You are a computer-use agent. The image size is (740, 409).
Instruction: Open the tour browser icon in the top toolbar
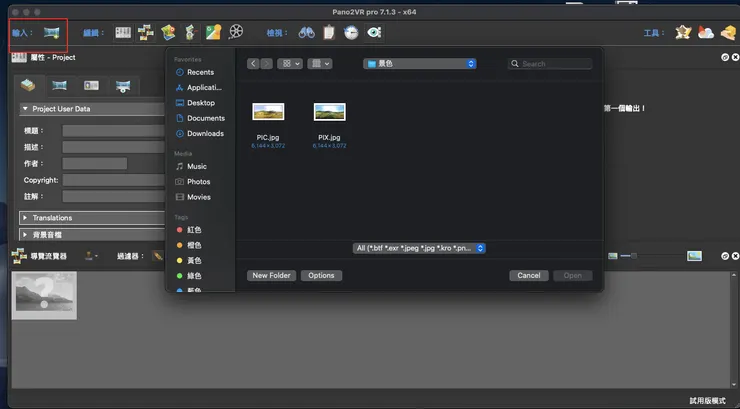[x=146, y=32]
